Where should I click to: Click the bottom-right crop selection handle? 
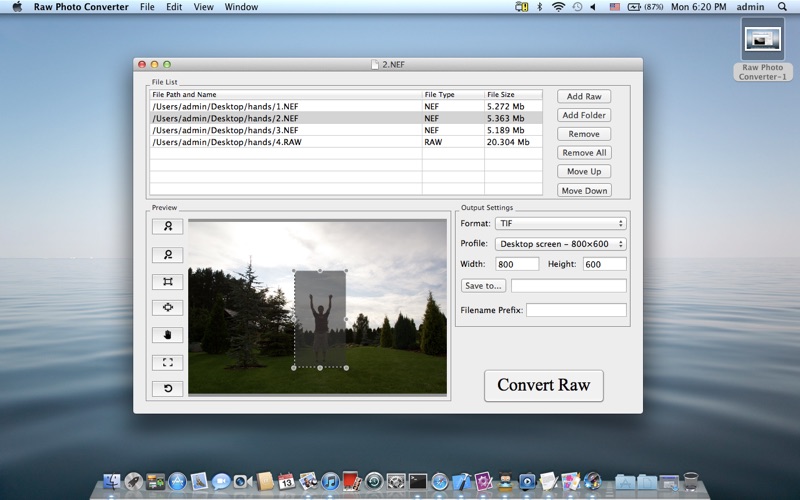coord(346,367)
